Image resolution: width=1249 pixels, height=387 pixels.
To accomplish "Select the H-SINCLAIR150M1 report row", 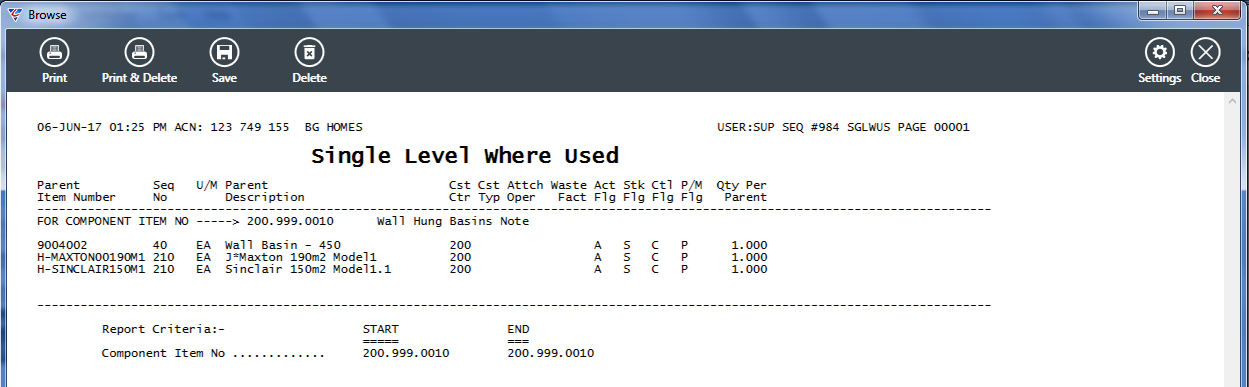I will [402, 269].
